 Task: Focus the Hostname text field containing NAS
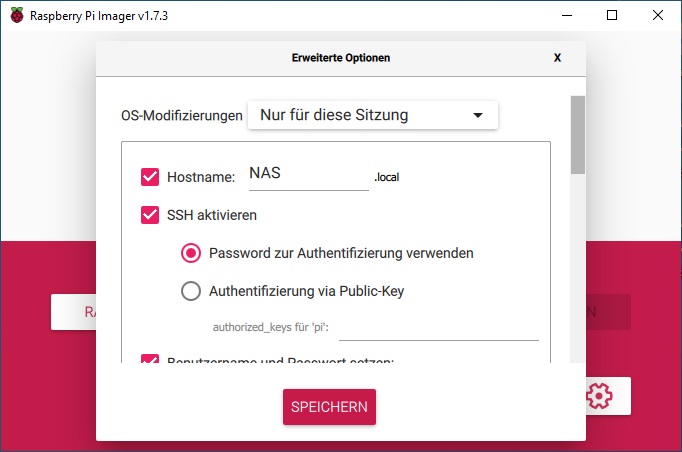tap(309, 175)
